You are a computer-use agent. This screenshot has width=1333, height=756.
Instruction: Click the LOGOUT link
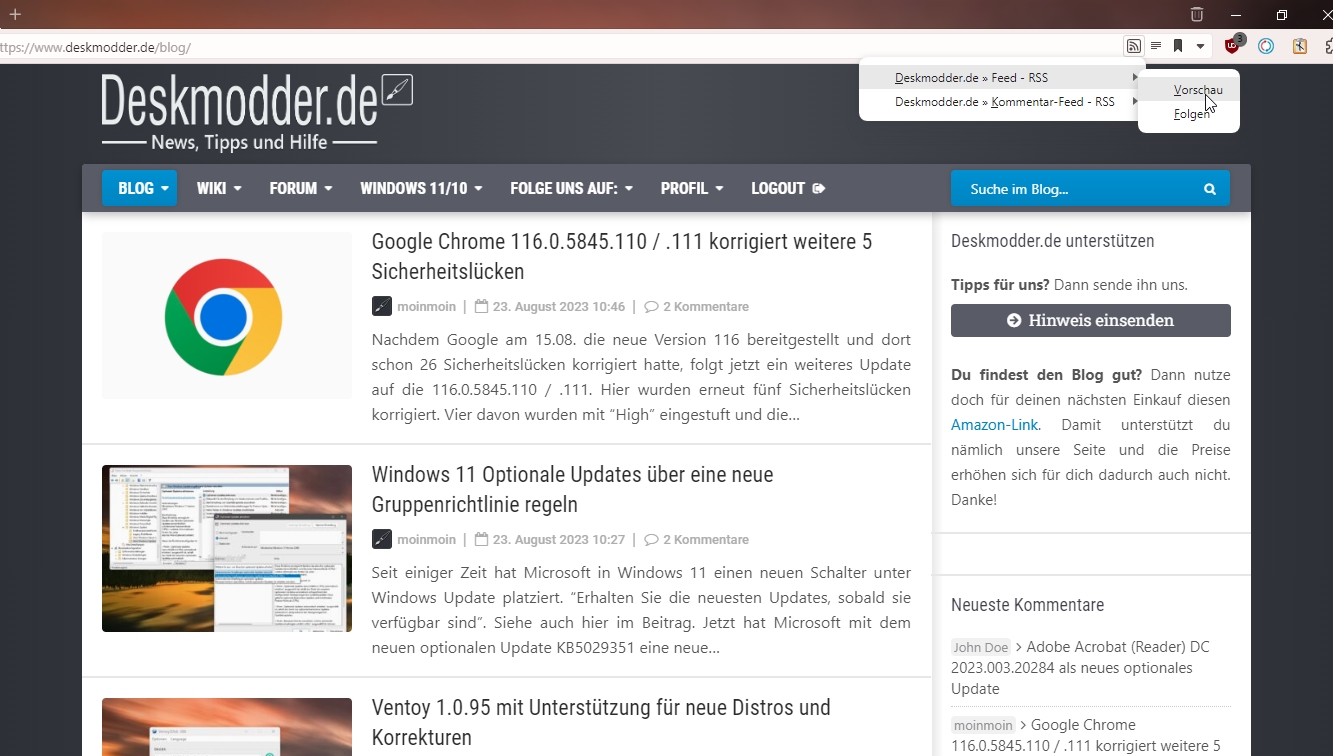(788, 188)
